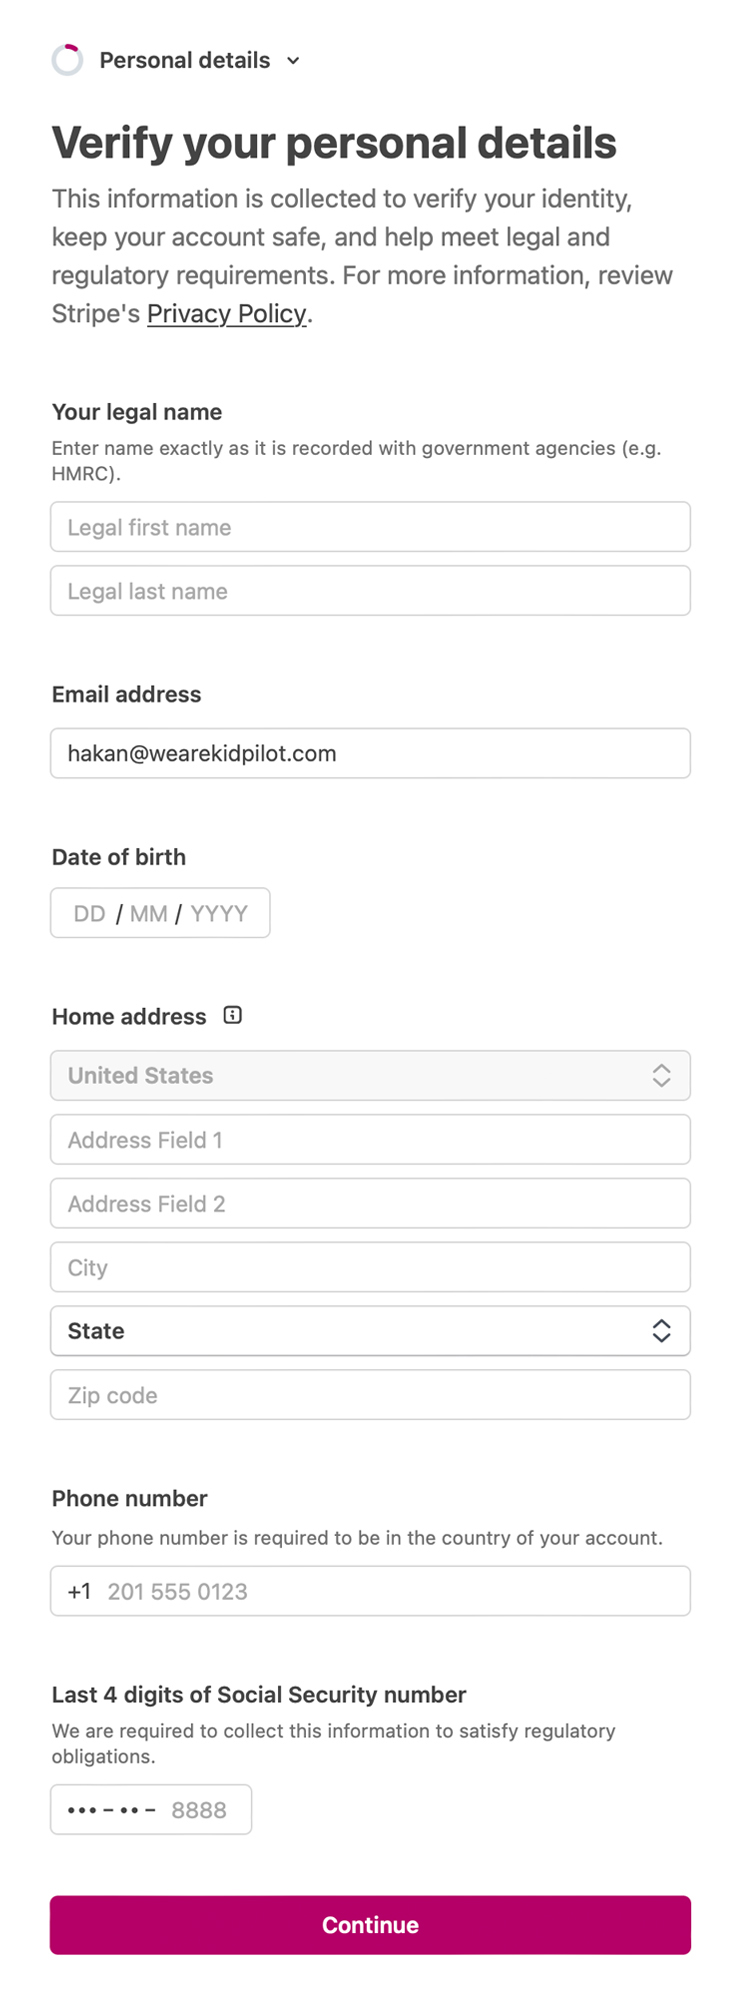Image resolution: width=740 pixels, height=2003 pixels.
Task: Click the chevron beside Personal details
Action: click(292, 61)
